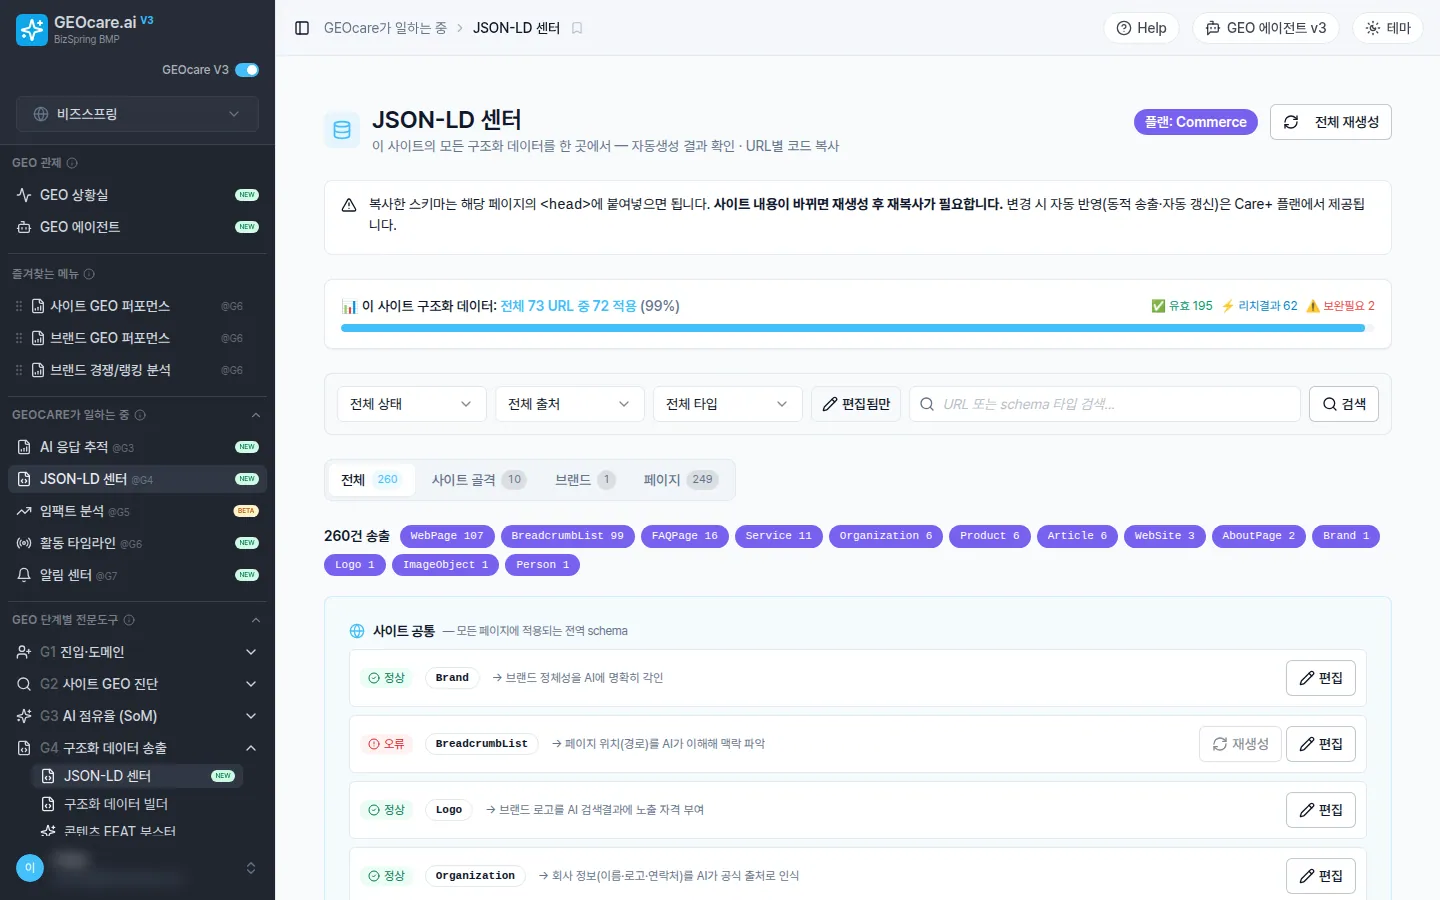Regenerate the BreadcrumbList schema

tap(1240, 744)
